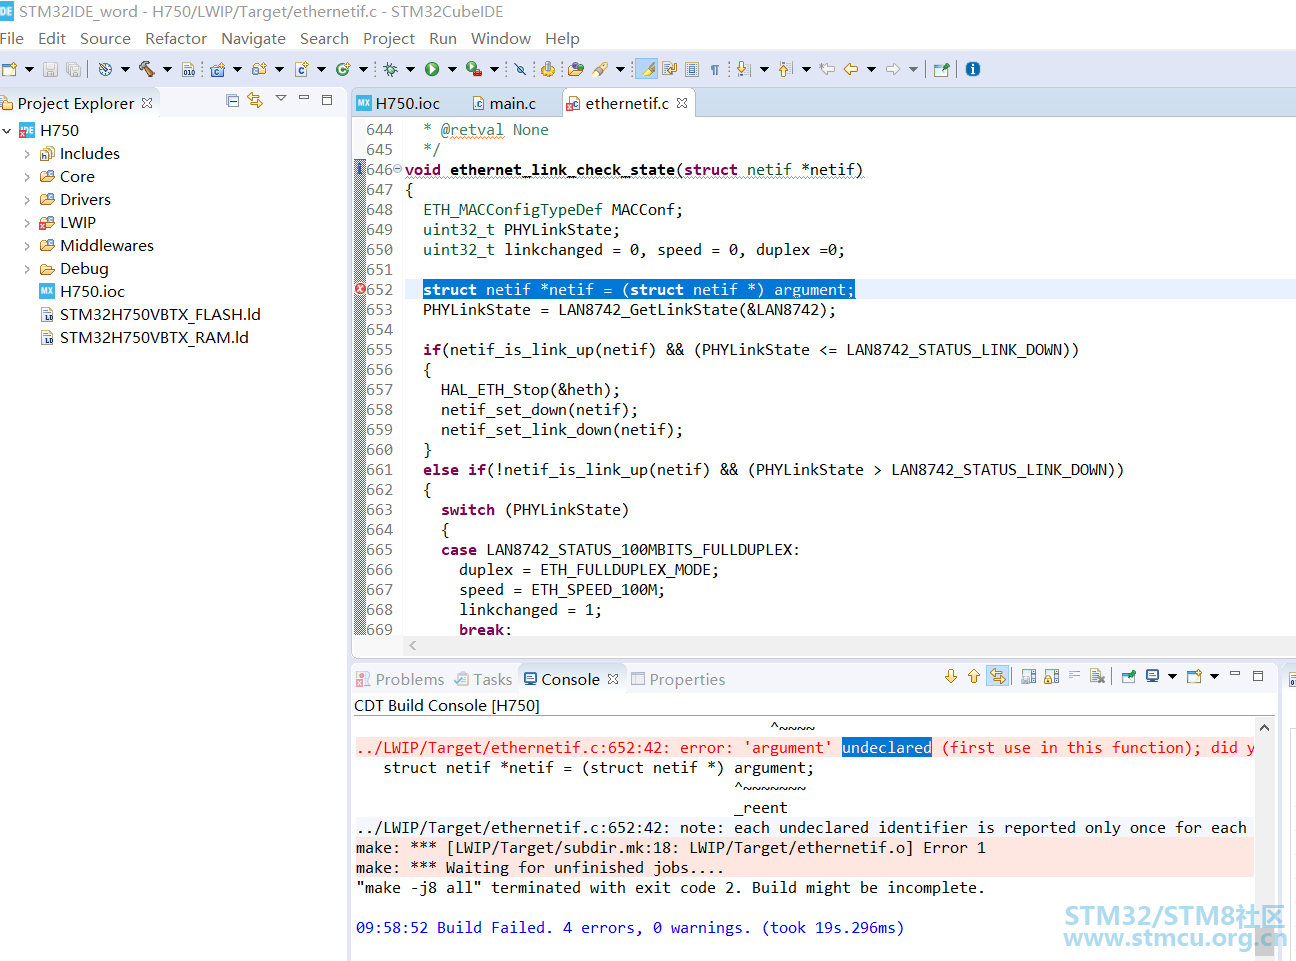The height and width of the screenshot is (961, 1296).
Task: Toggle Show Whitespace Characters pilcrow button
Action: (x=714, y=69)
